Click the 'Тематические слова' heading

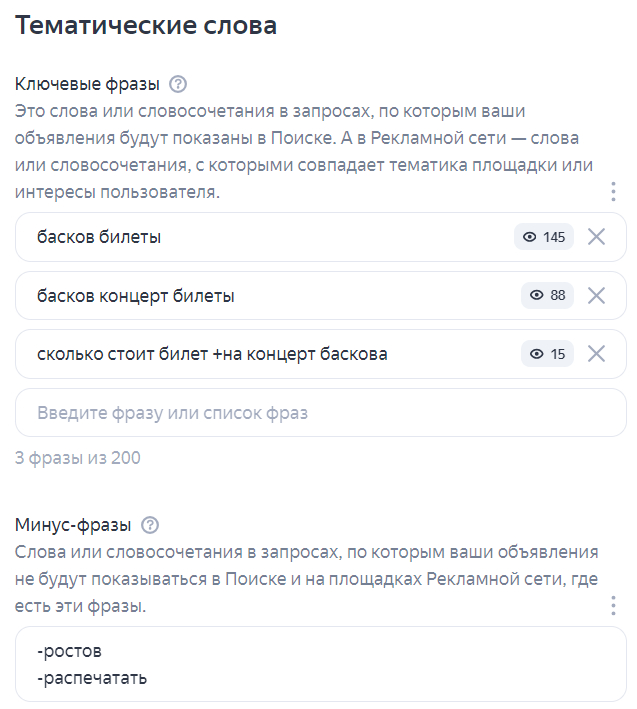146,26
